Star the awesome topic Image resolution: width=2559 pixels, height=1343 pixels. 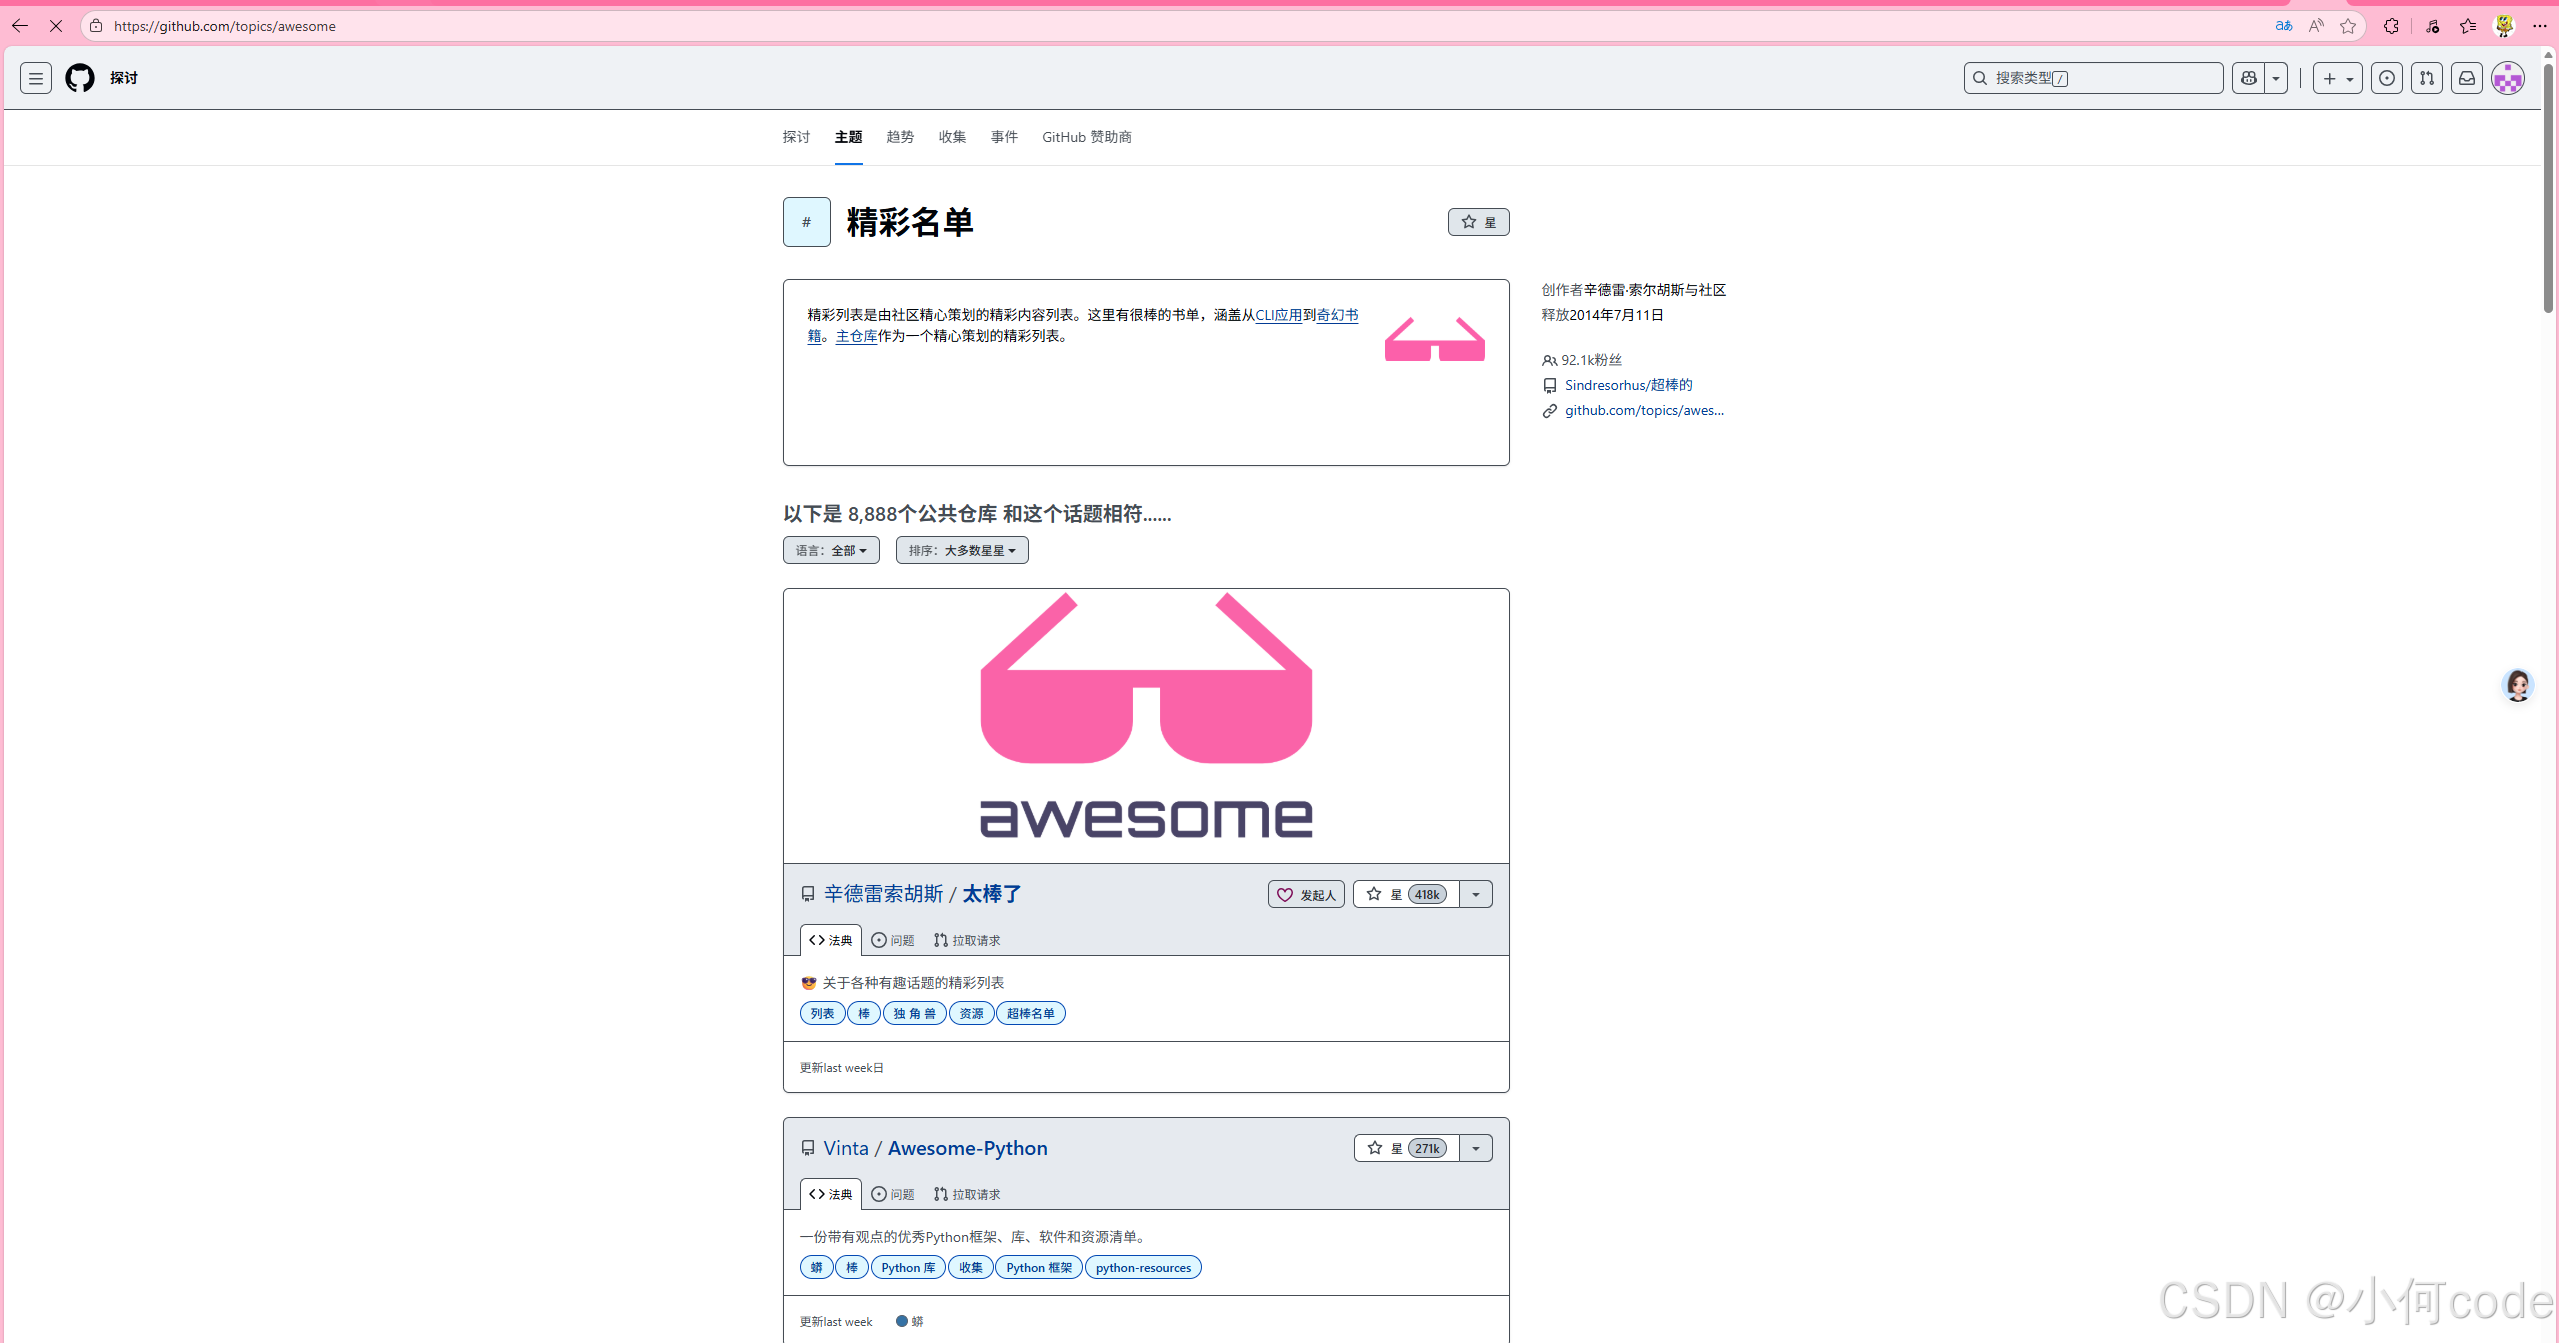click(x=1478, y=222)
